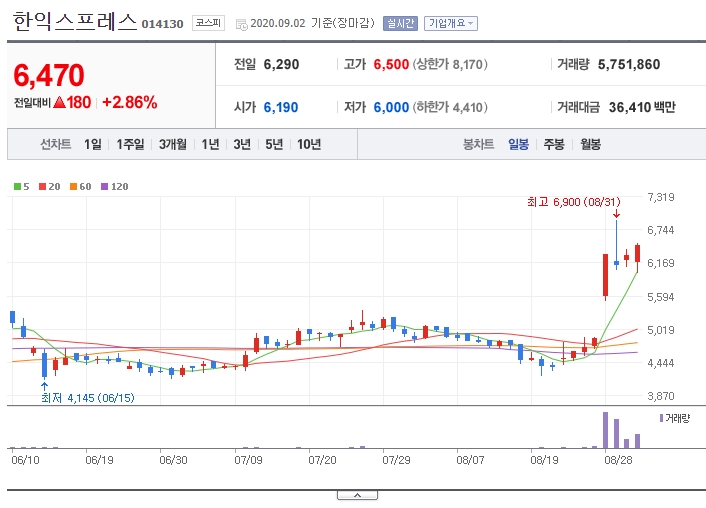Click the change percentage +2.86%
The width and height of the screenshot is (706, 508).
tap(130, 102)
